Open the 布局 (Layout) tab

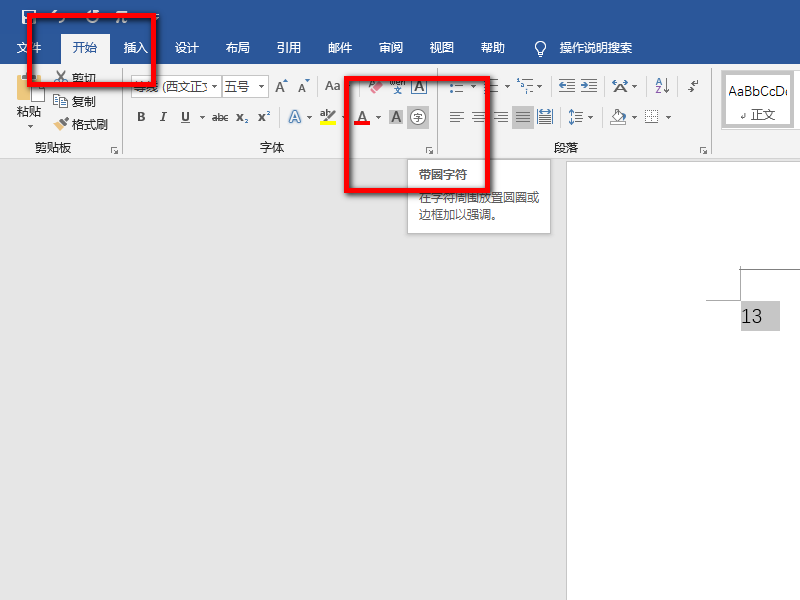[x=237, y=48]
